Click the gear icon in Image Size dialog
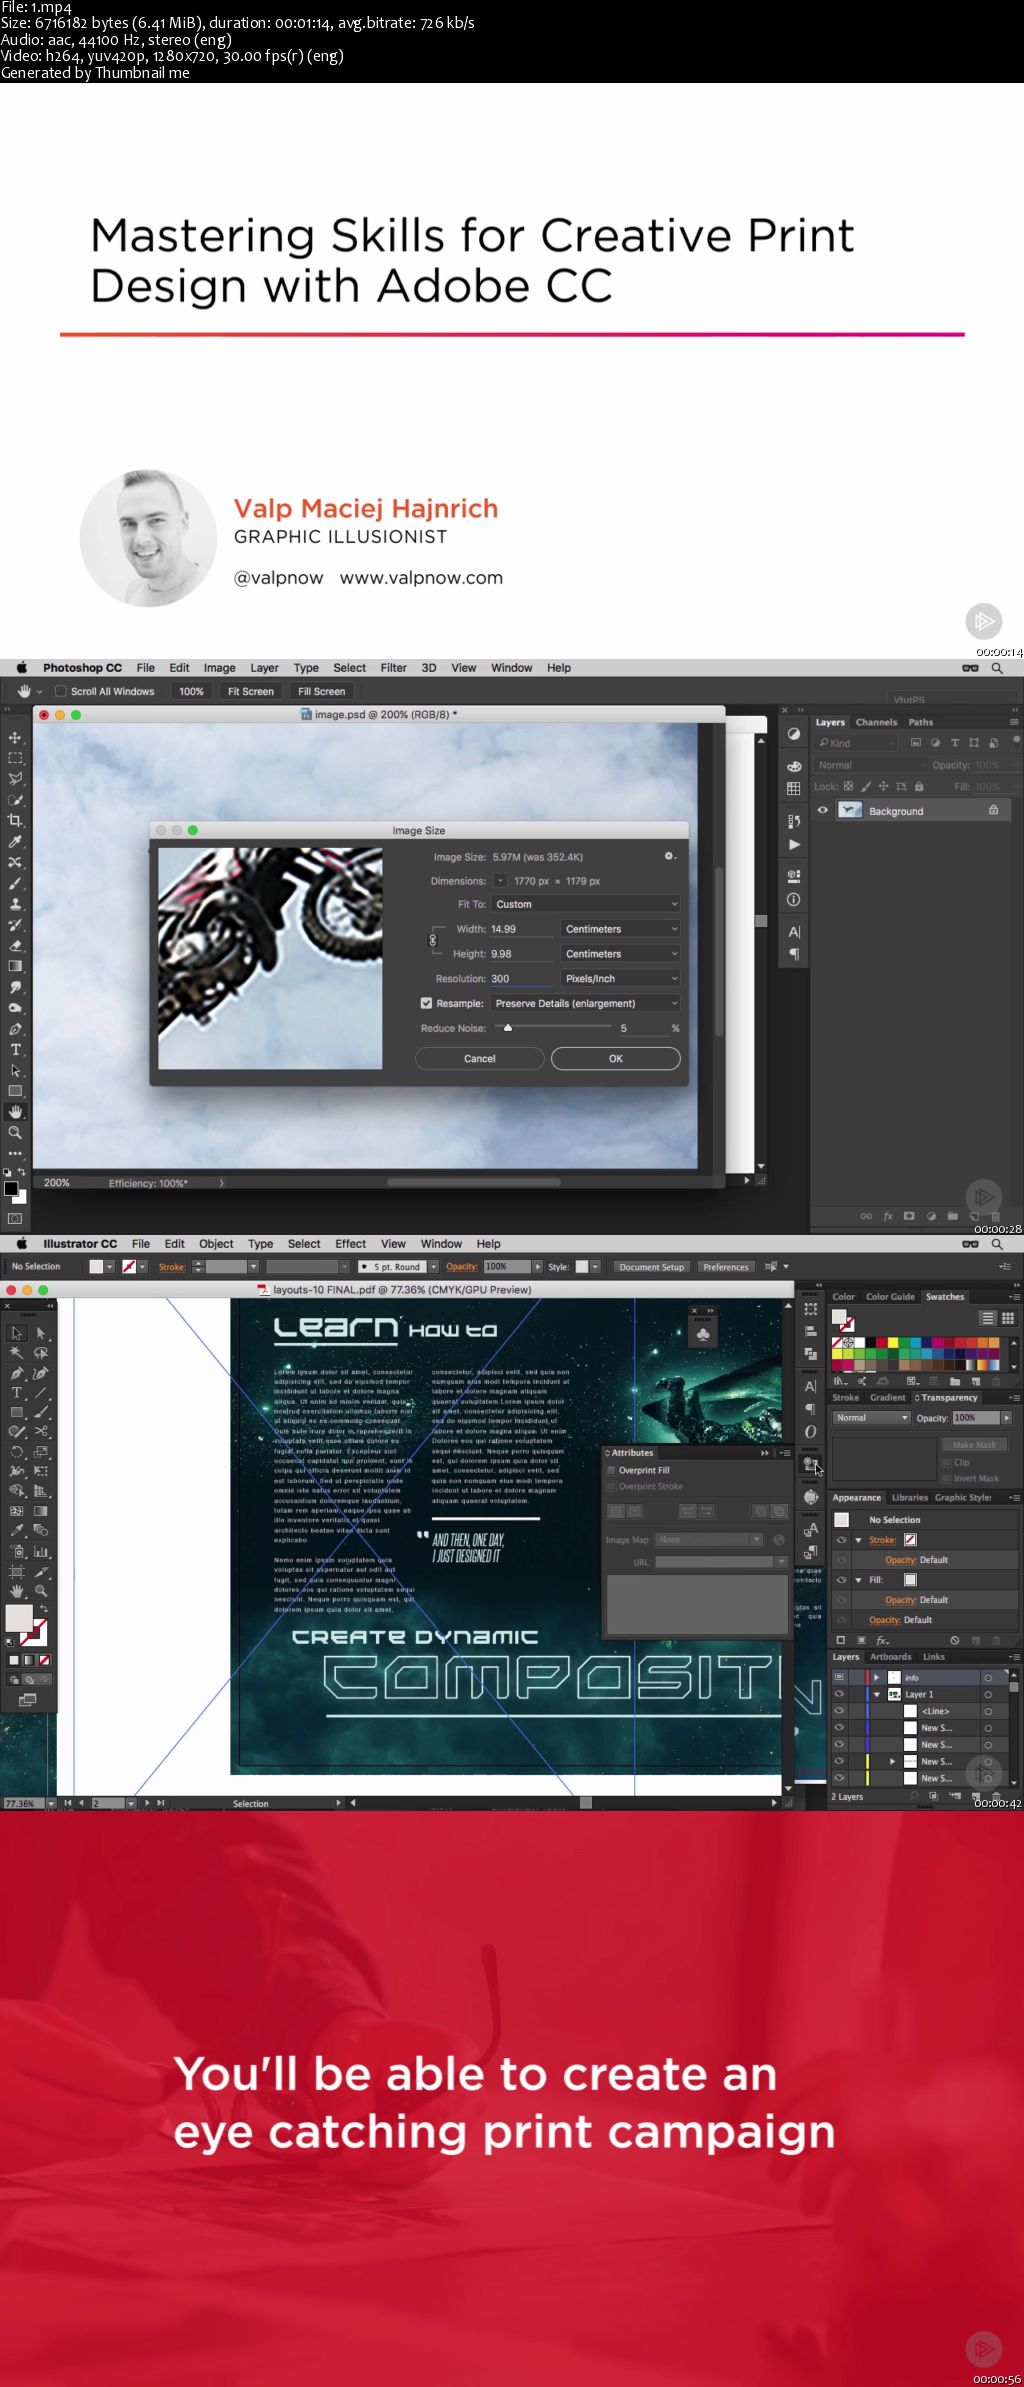Image resolution: width=1024 pixels, height=2387 pixels. (x=670, y=856)
